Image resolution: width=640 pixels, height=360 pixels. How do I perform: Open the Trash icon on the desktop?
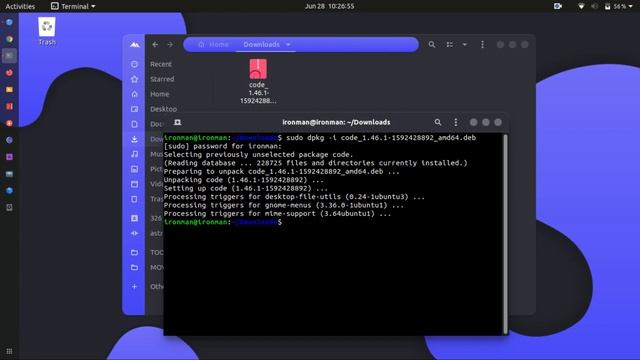47,31
